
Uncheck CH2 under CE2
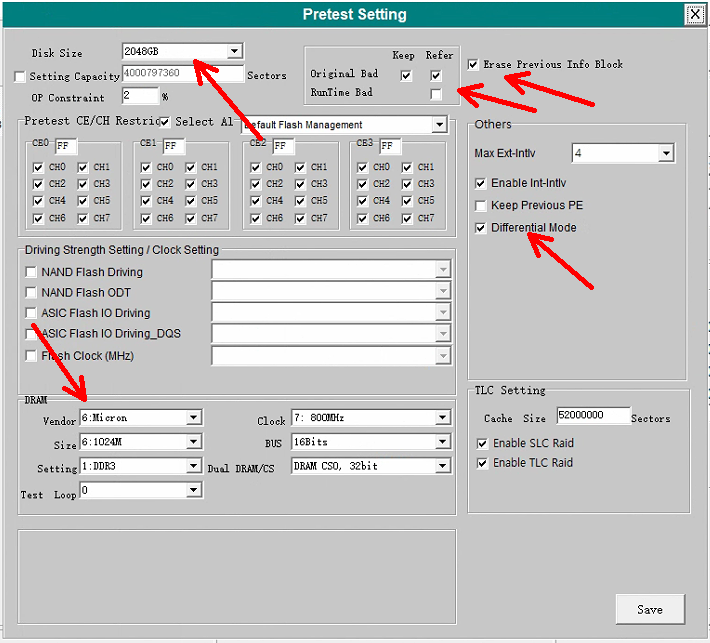point(255,184)
